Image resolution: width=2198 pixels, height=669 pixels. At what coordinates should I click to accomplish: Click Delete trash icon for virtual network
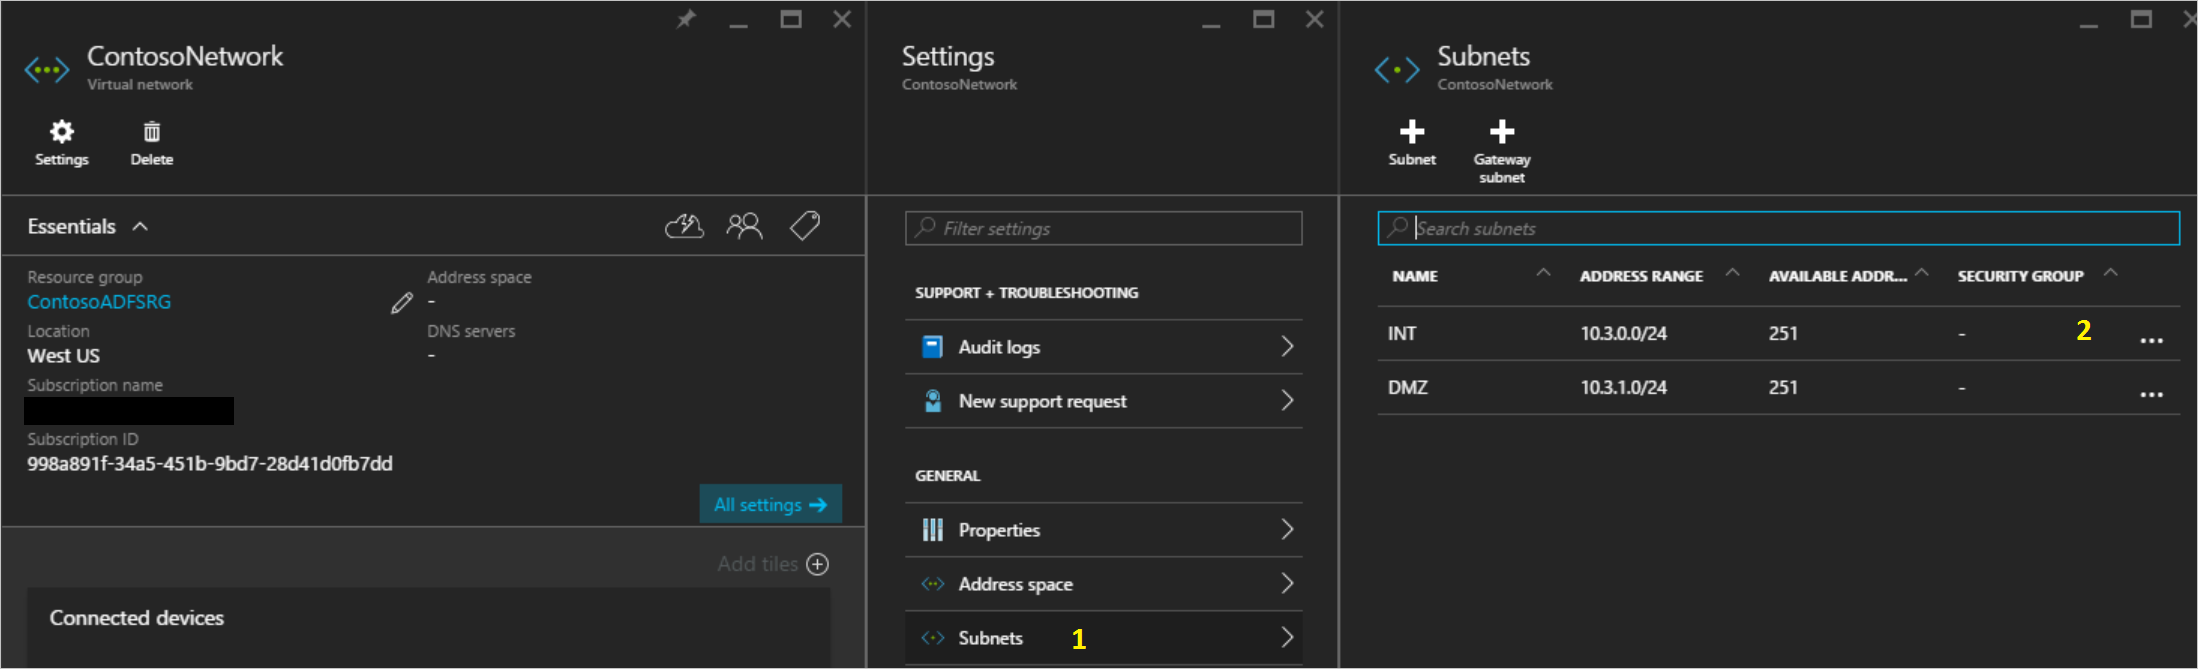(x=152, y=131)
